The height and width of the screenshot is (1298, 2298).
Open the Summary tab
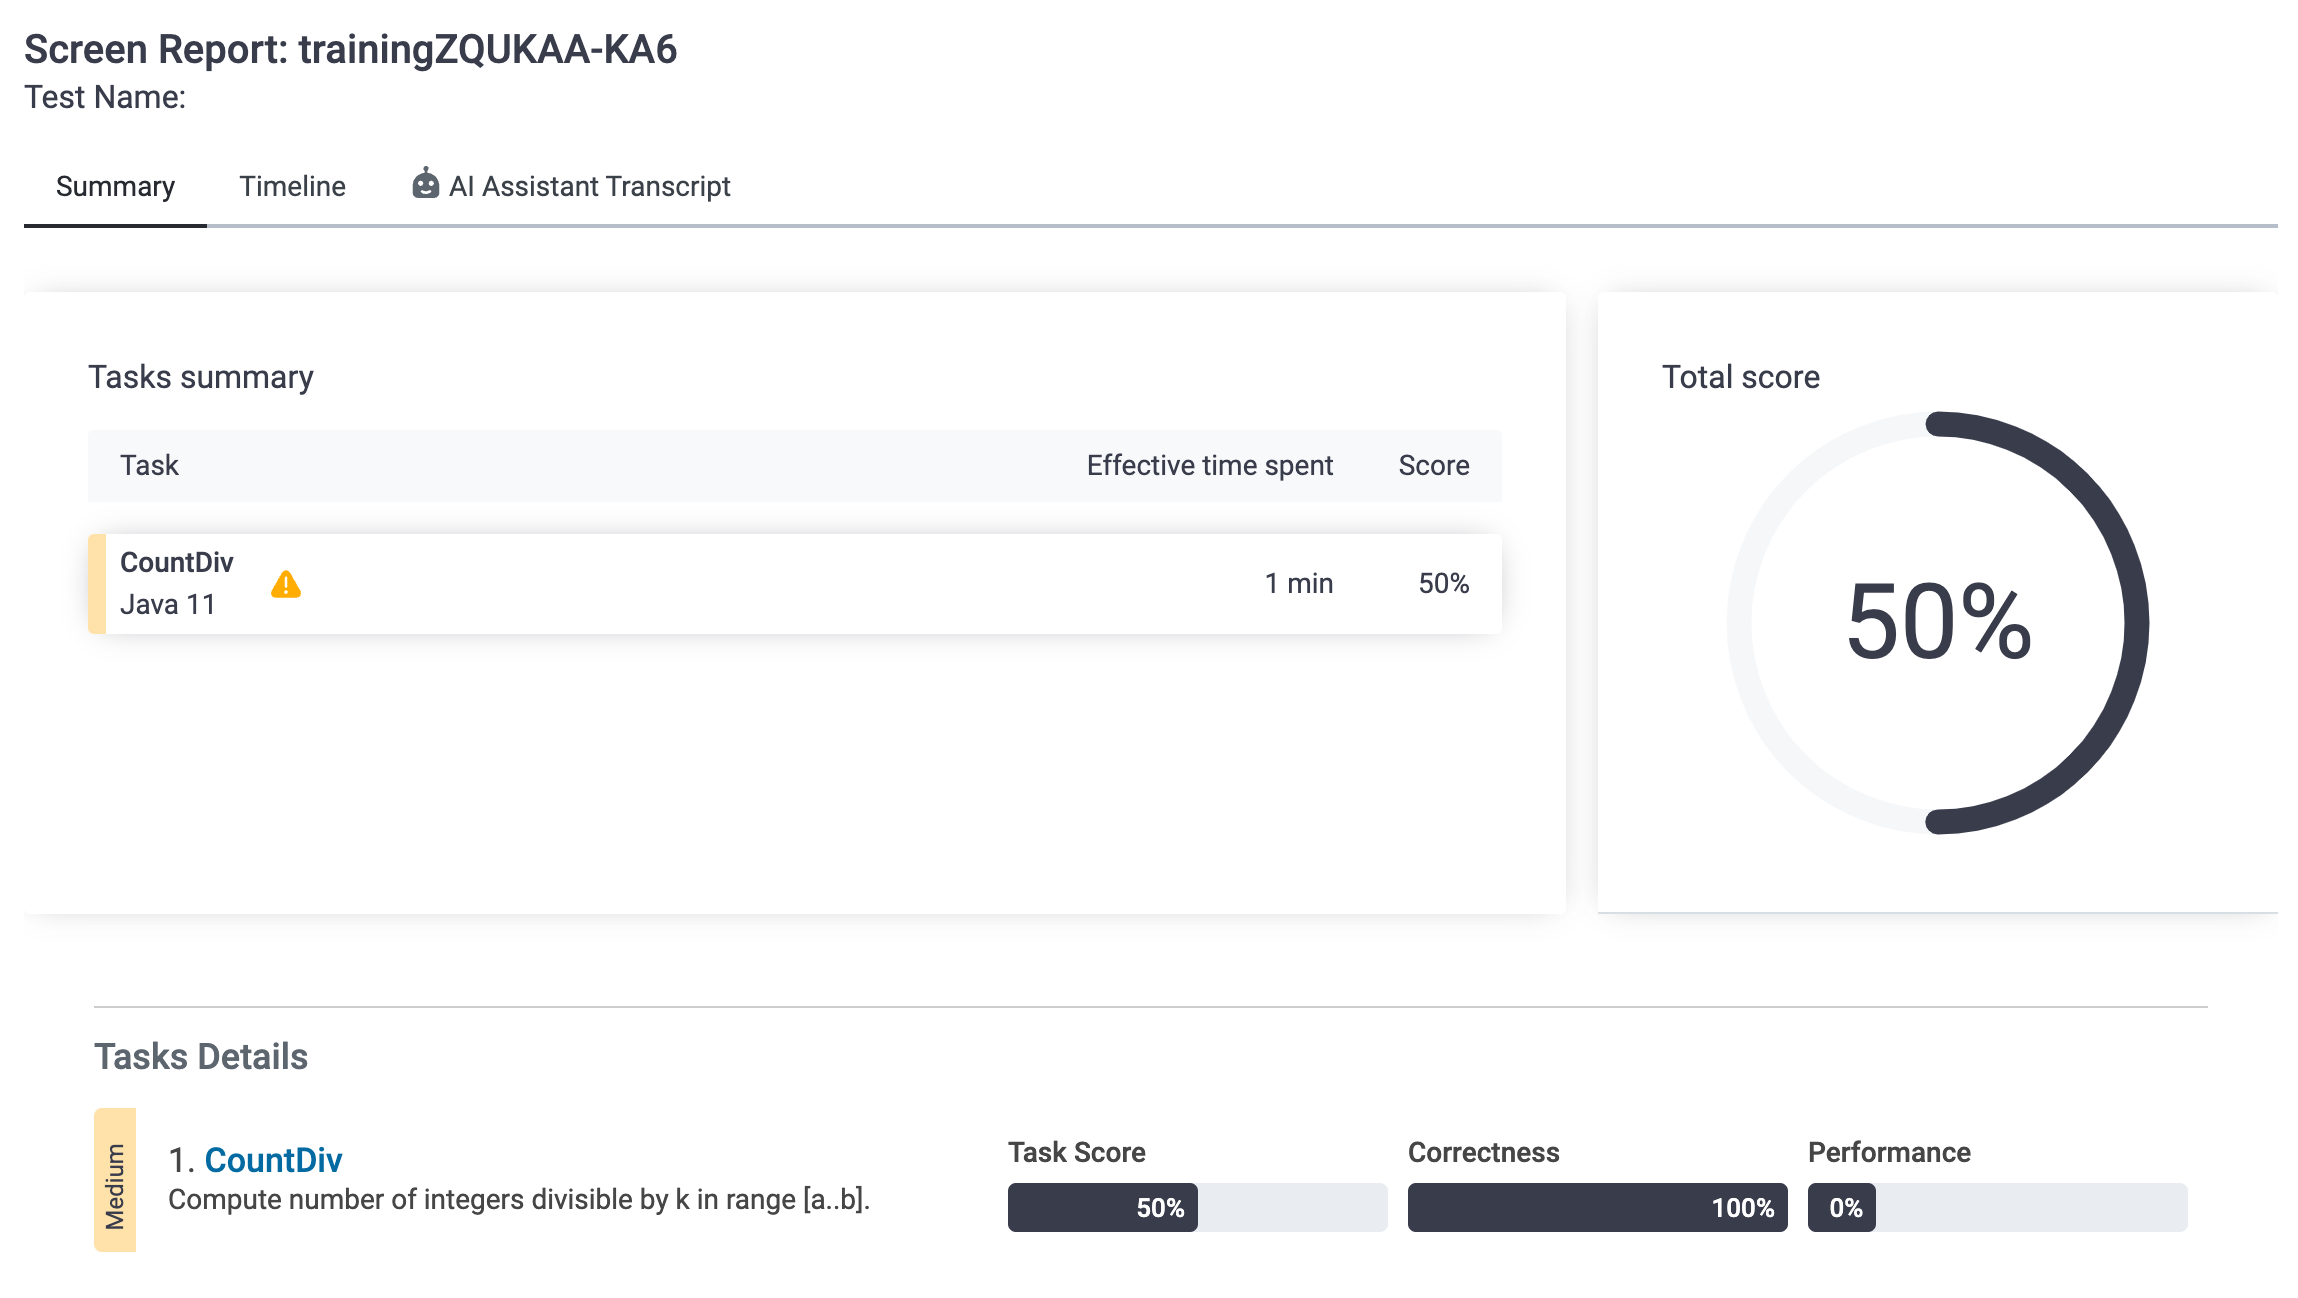pos(115,187)
